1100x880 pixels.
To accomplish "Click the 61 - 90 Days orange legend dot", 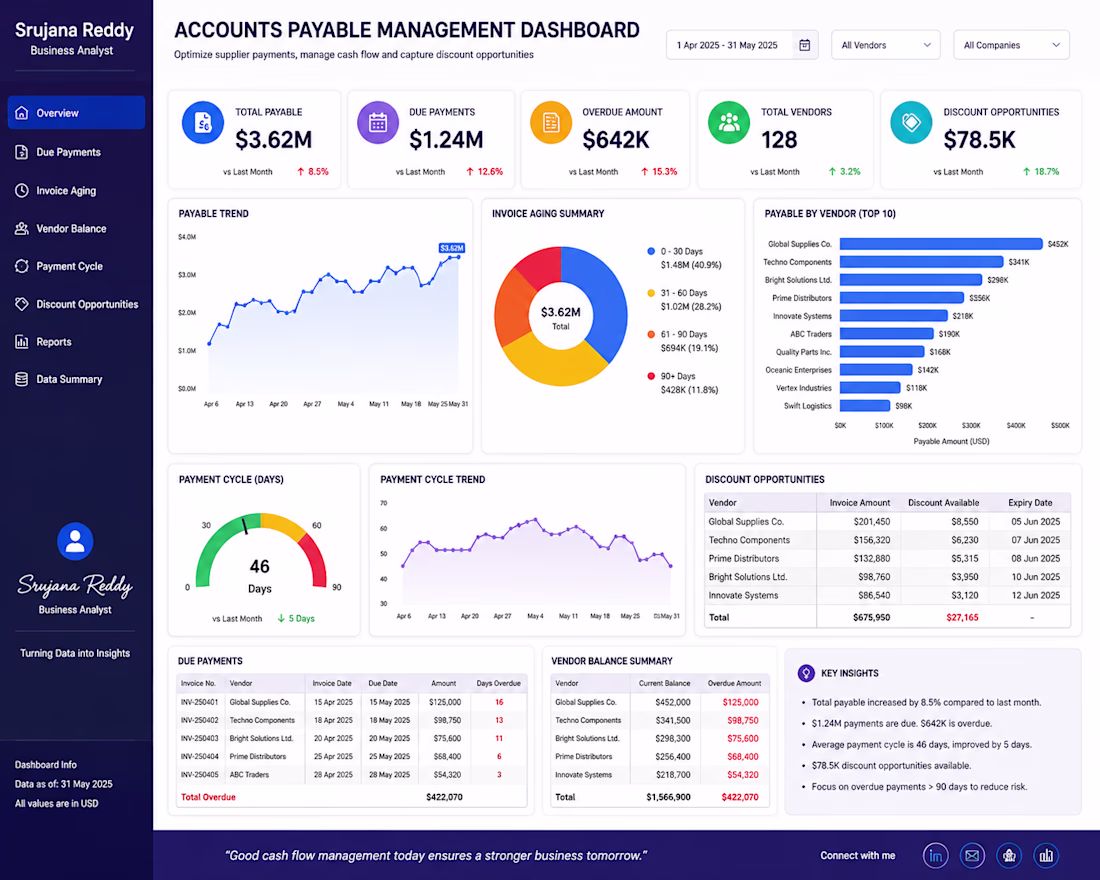I will click(651, 334).
